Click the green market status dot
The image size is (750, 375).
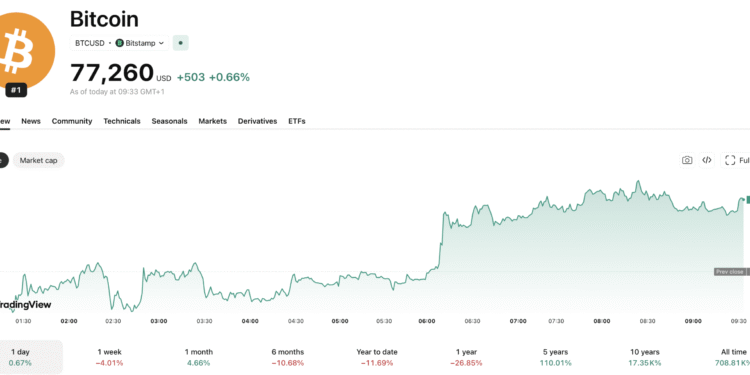tap(180, 43)
